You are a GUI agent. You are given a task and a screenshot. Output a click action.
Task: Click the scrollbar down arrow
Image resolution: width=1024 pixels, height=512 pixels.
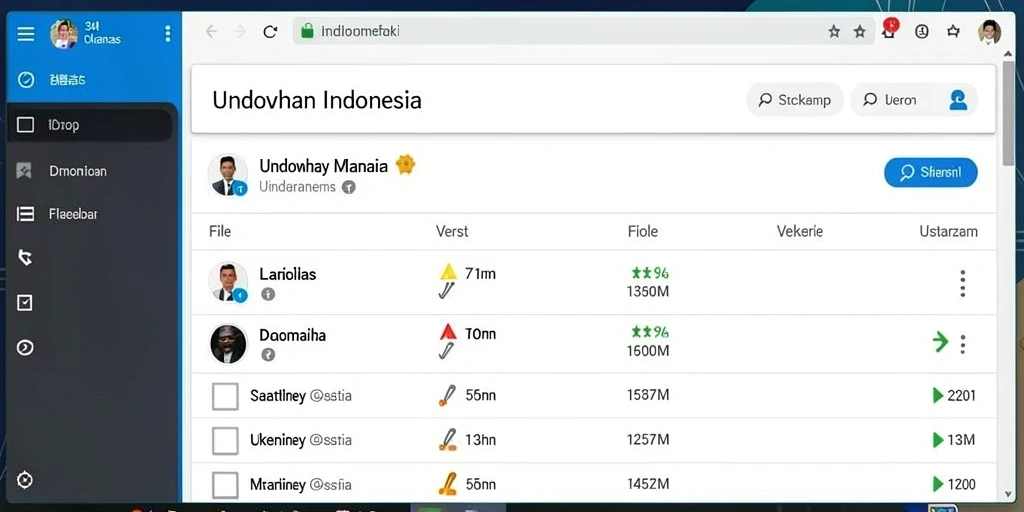[1009, 495]
